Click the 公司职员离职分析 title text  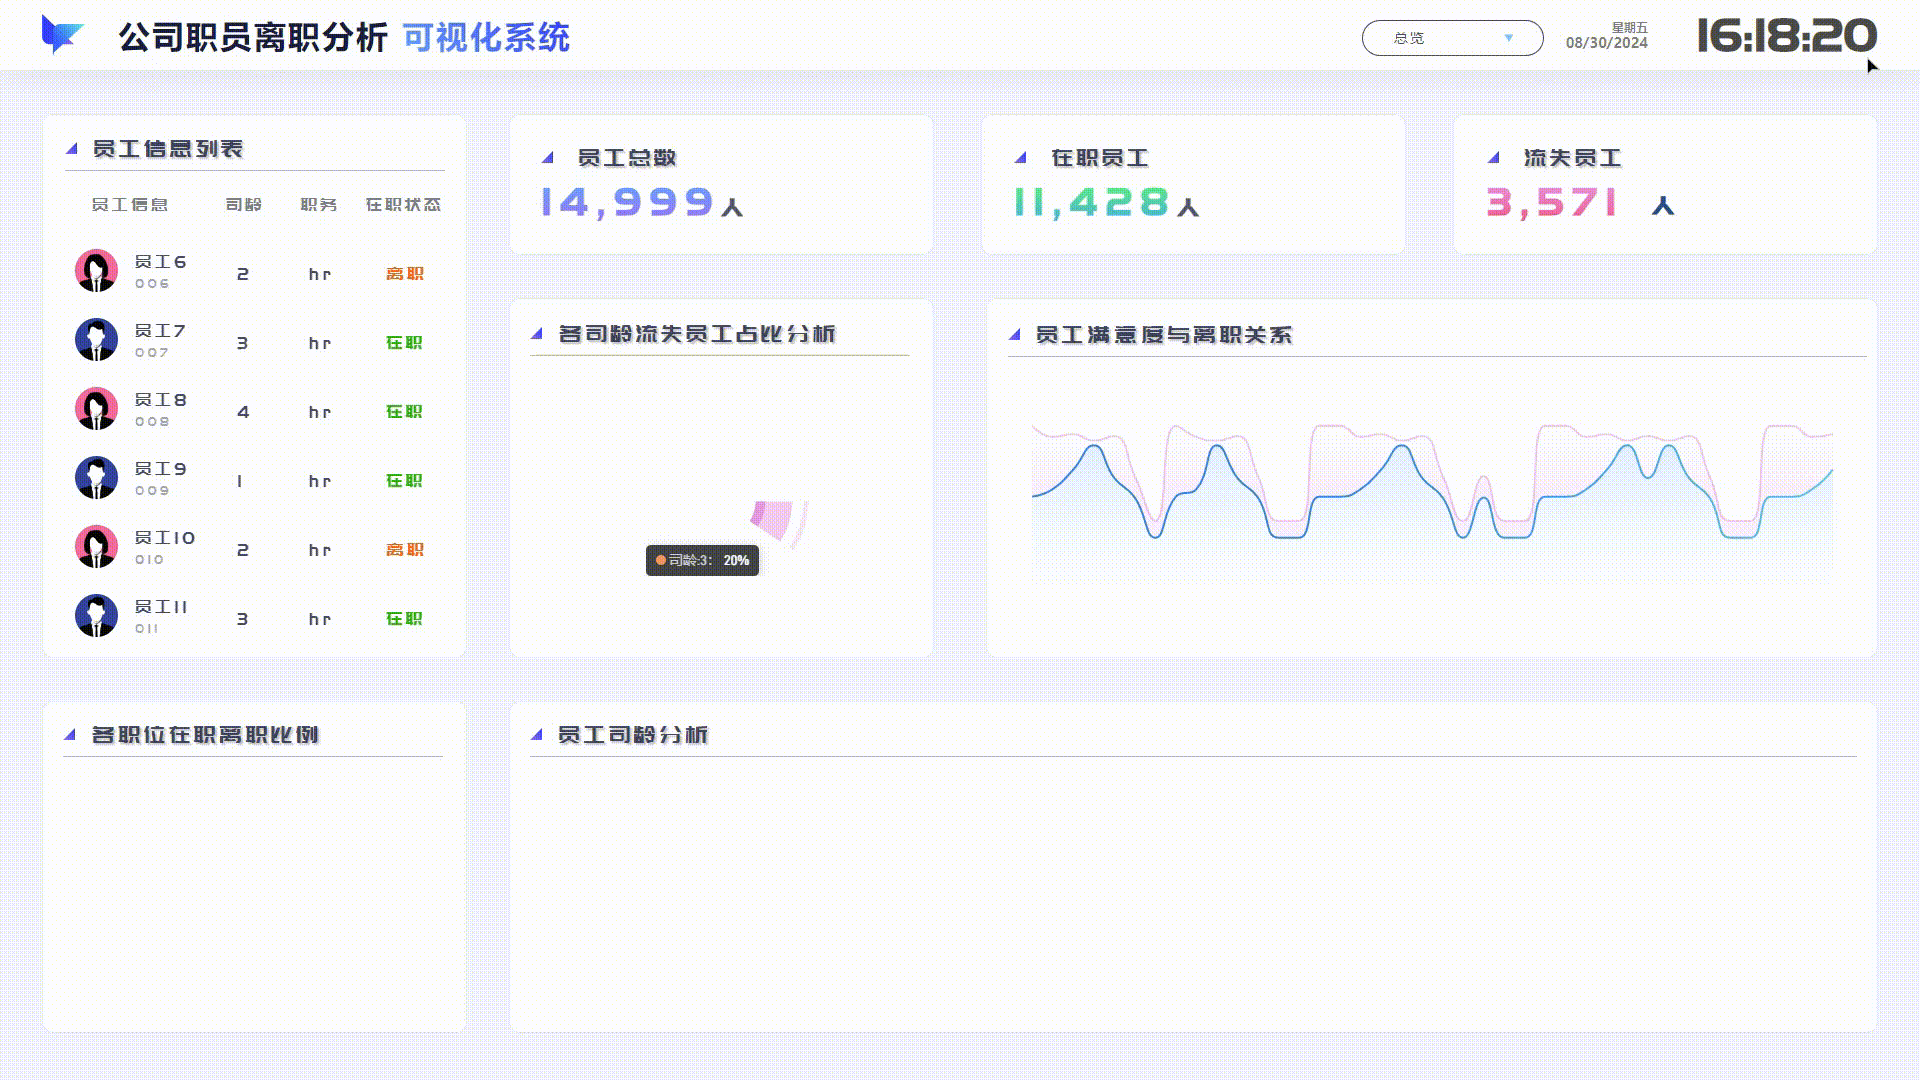coord(253,38)
